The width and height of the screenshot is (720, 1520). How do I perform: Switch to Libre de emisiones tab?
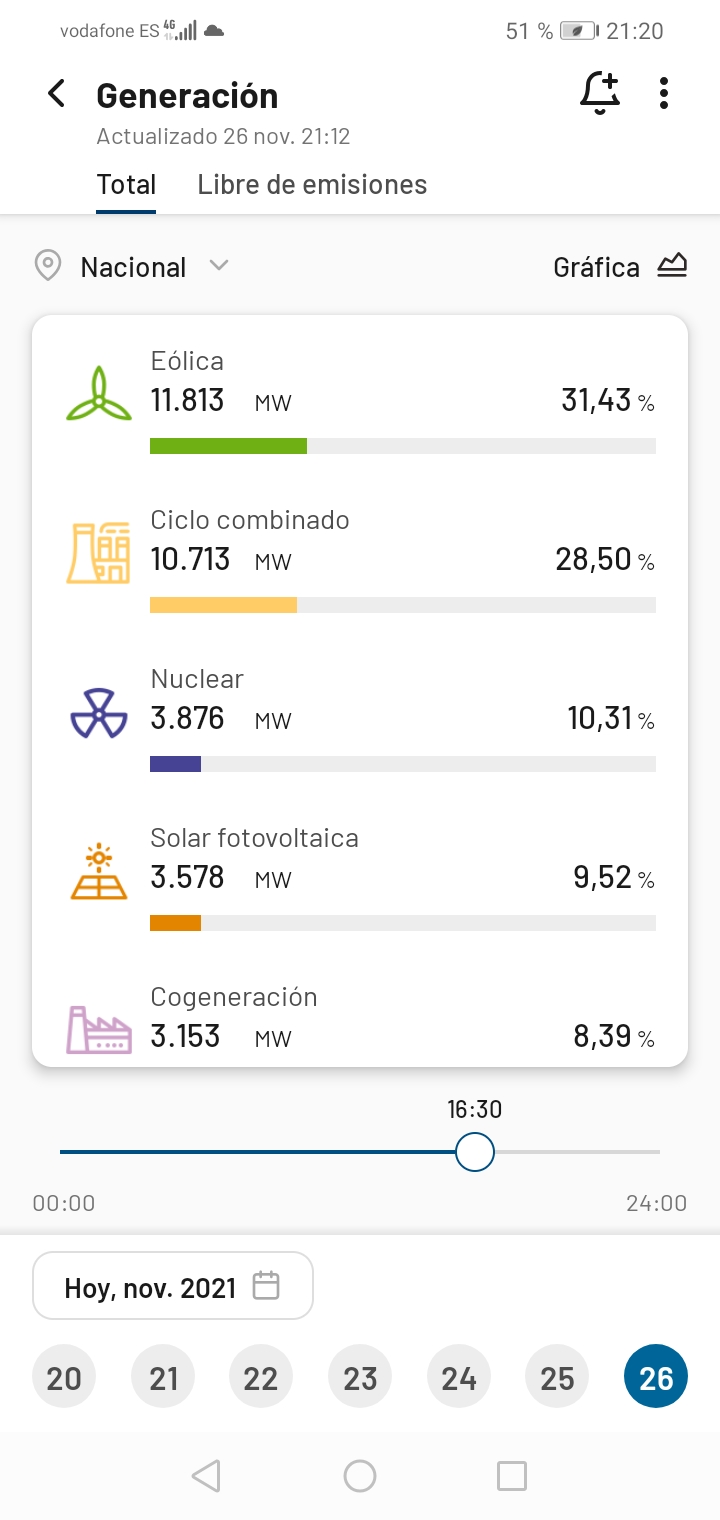click(312, 185)
